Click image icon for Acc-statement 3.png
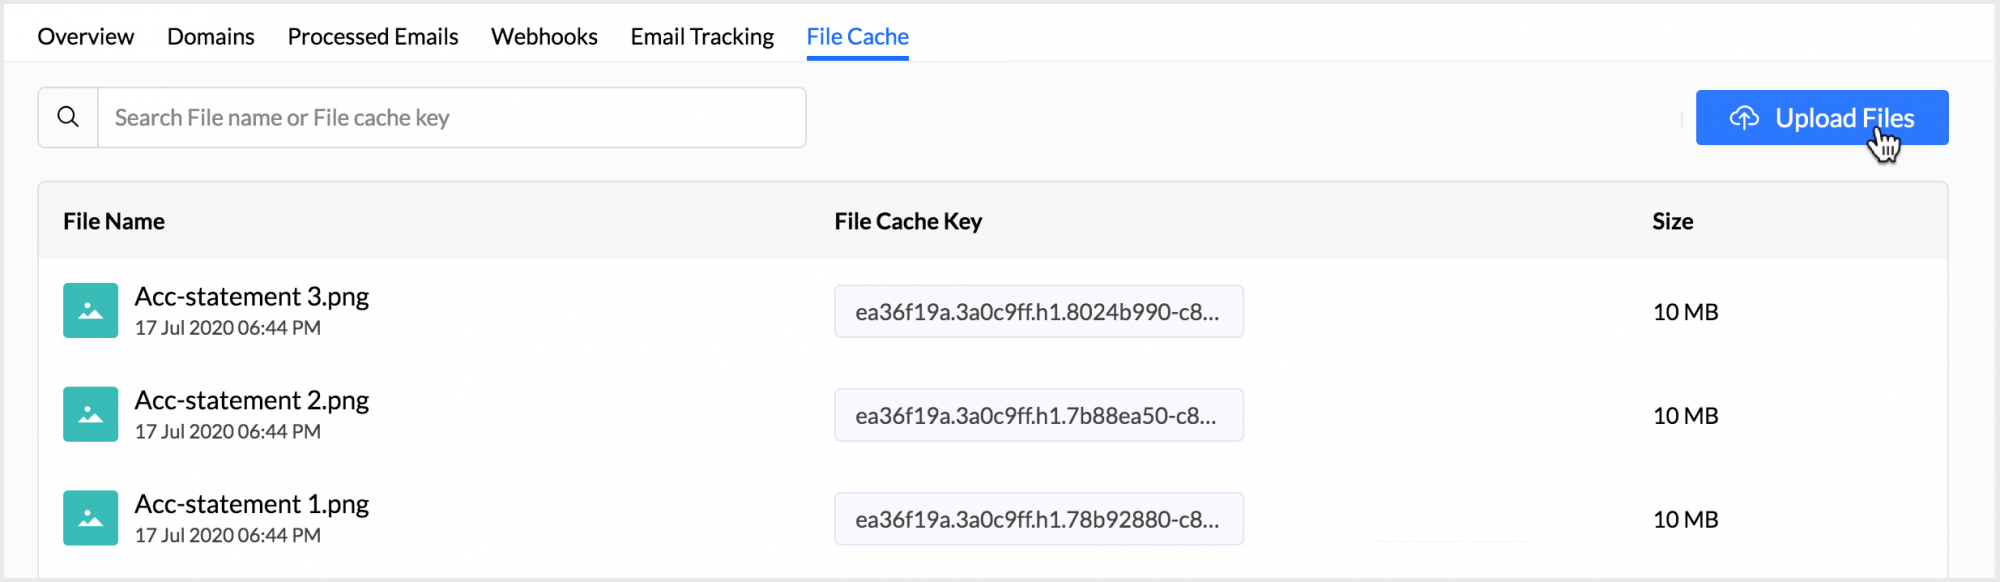 pyautogui.click(x=91, y=311)
